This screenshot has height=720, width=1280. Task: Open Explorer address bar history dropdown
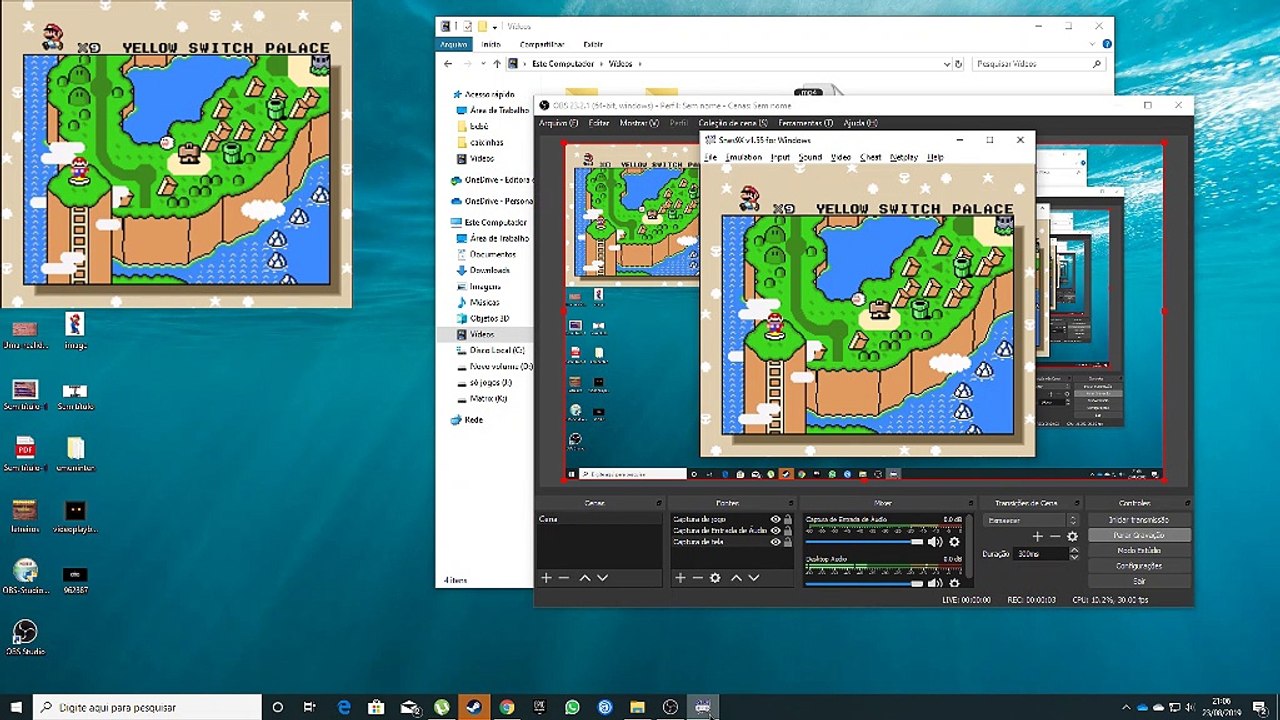pos(947,63)
